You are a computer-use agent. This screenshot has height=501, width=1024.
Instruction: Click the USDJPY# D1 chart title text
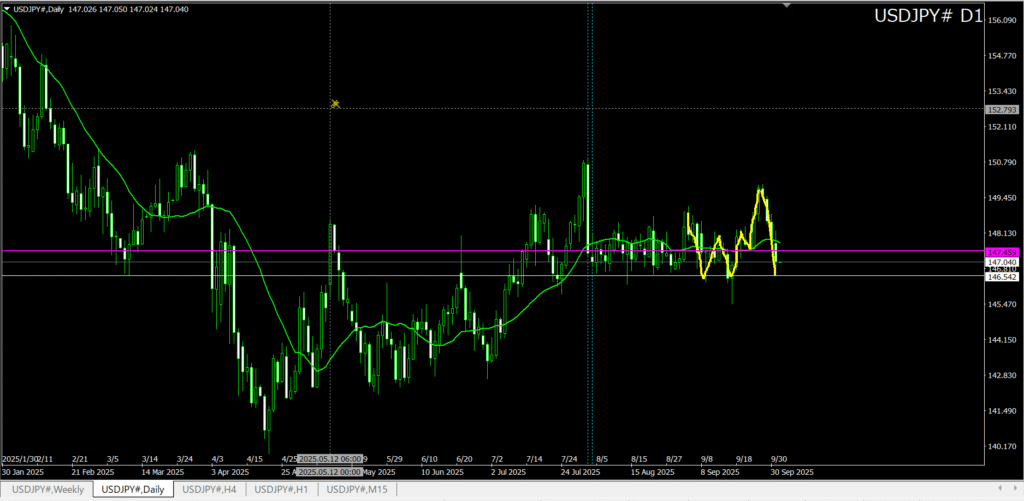(x=927, y=16)
